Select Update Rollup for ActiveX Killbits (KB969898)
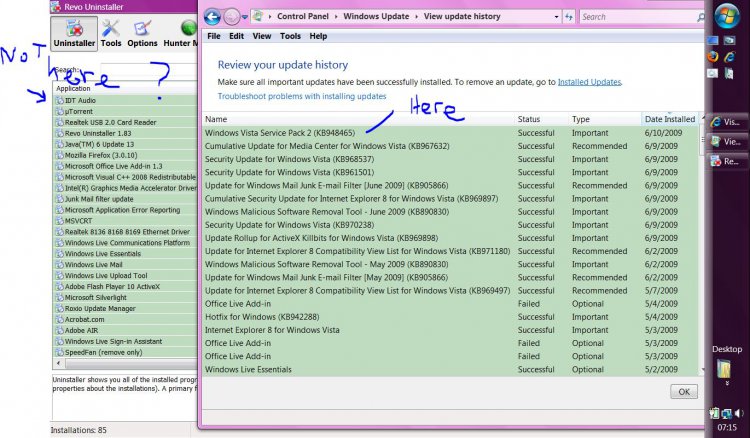This screenshot has width=750, height=438. 450,238
